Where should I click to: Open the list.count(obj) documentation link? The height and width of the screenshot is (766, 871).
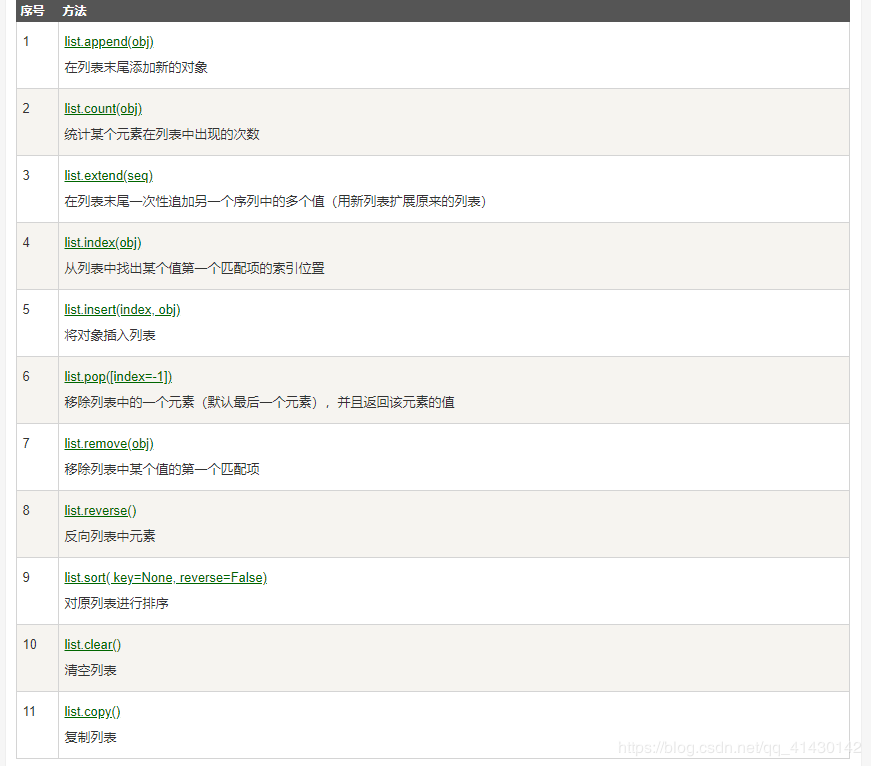tap(102, 108)
